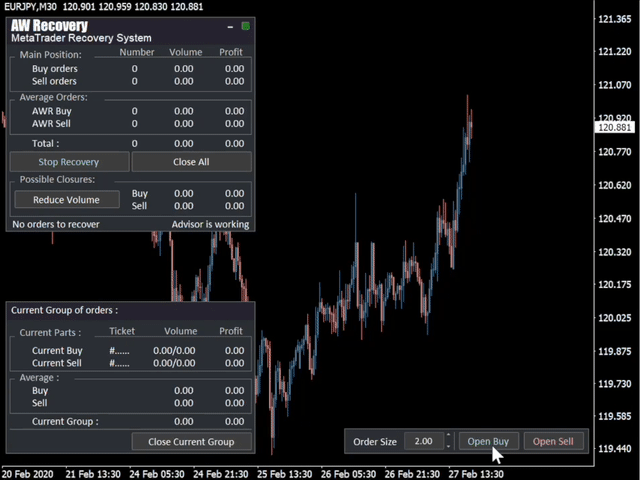Click the Close All button
The height and width of the screenshot is (480, 640).
click(191, 162)
